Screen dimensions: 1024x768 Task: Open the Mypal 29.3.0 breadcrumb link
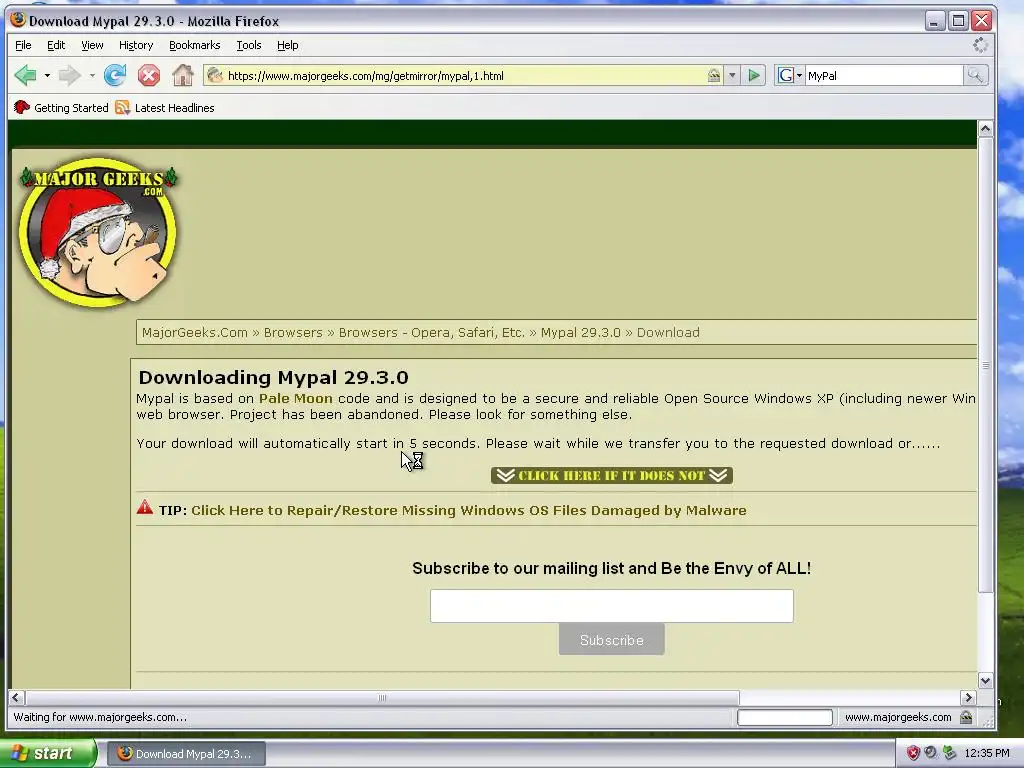coord(581,332)
